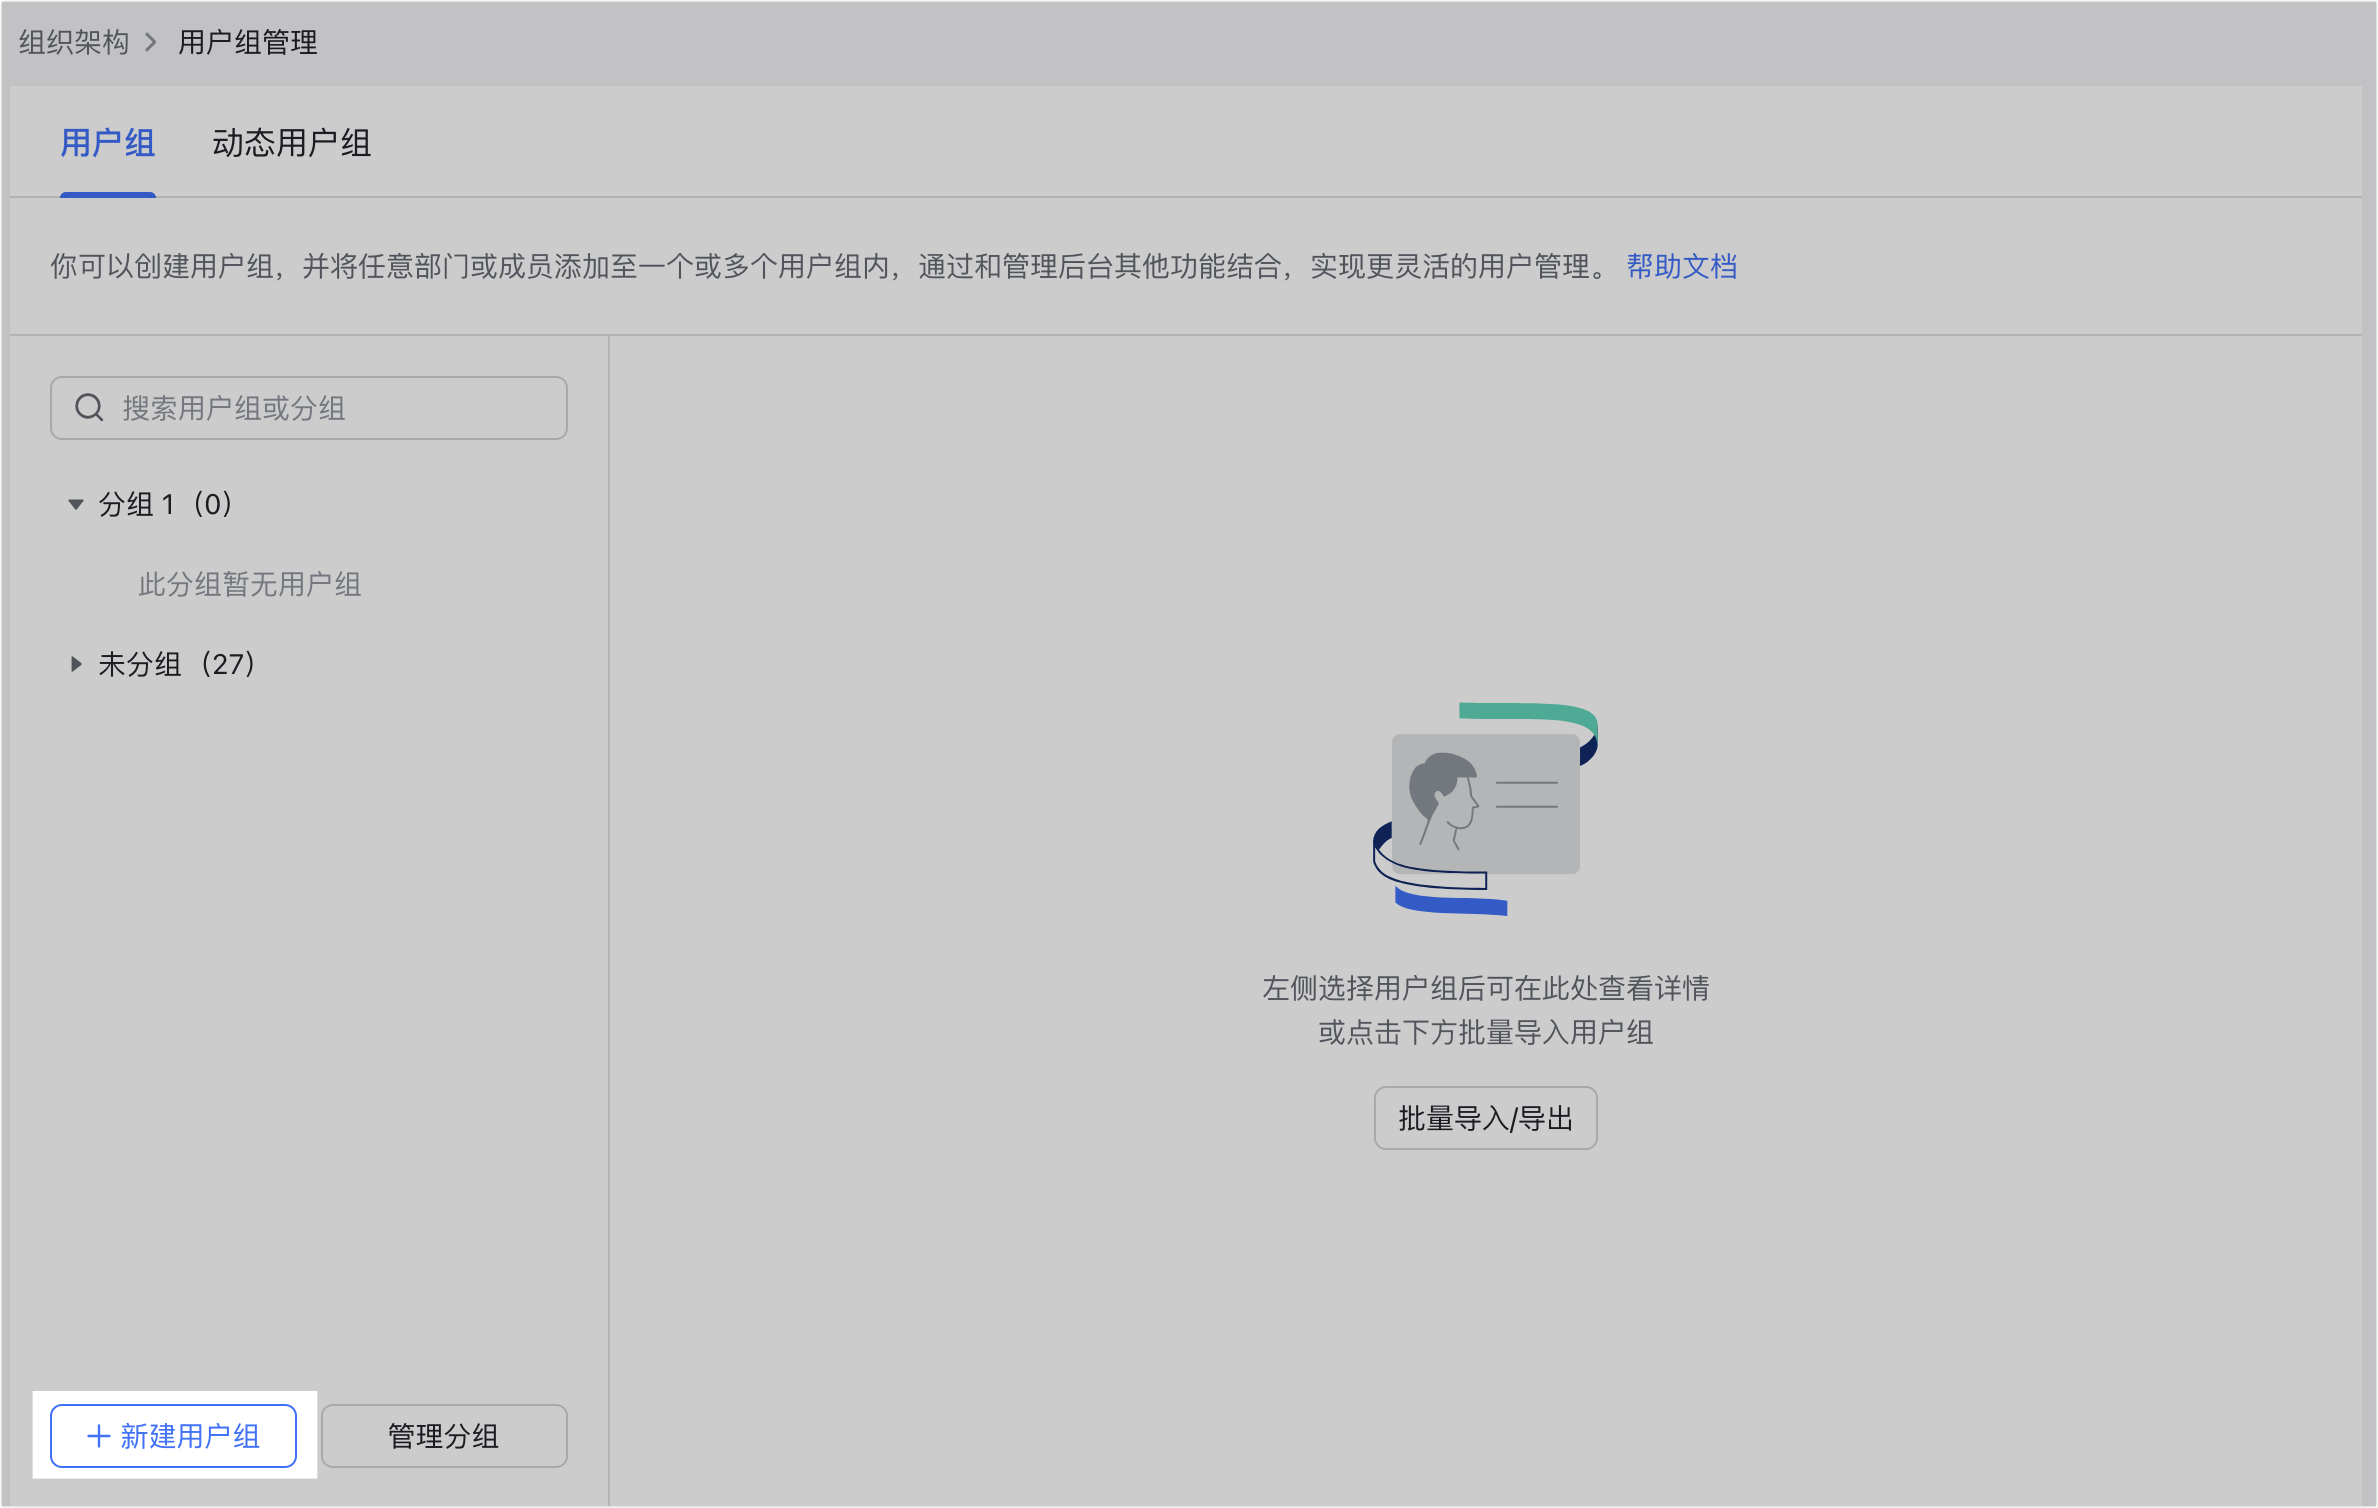Screen dimensions: 2378x1508
Task: Switch to the 动态用户组 tab
Action: 291,143
